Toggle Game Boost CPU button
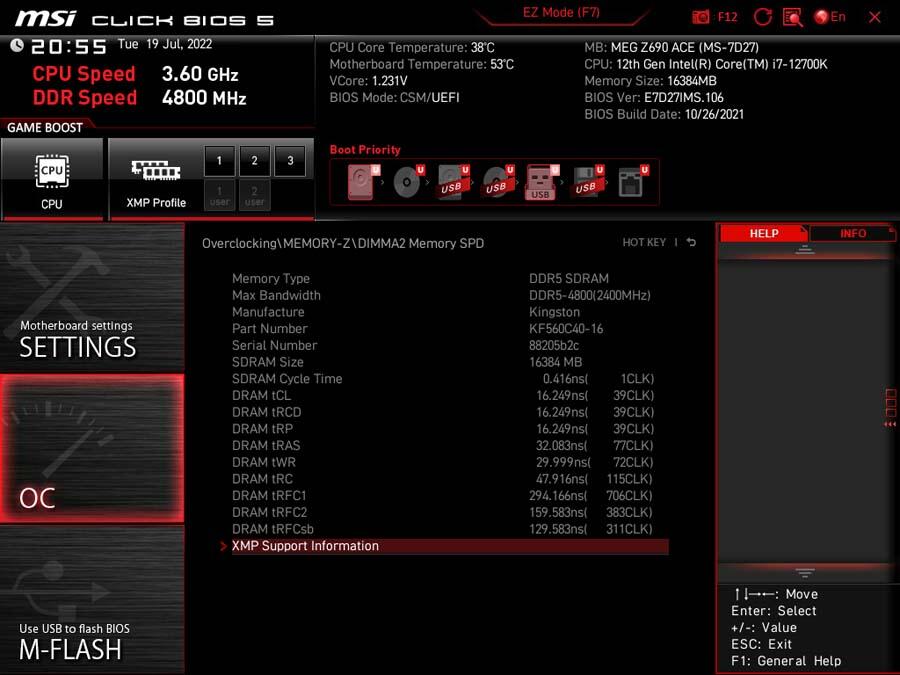900x675 pixels. (x=52, y=179)
